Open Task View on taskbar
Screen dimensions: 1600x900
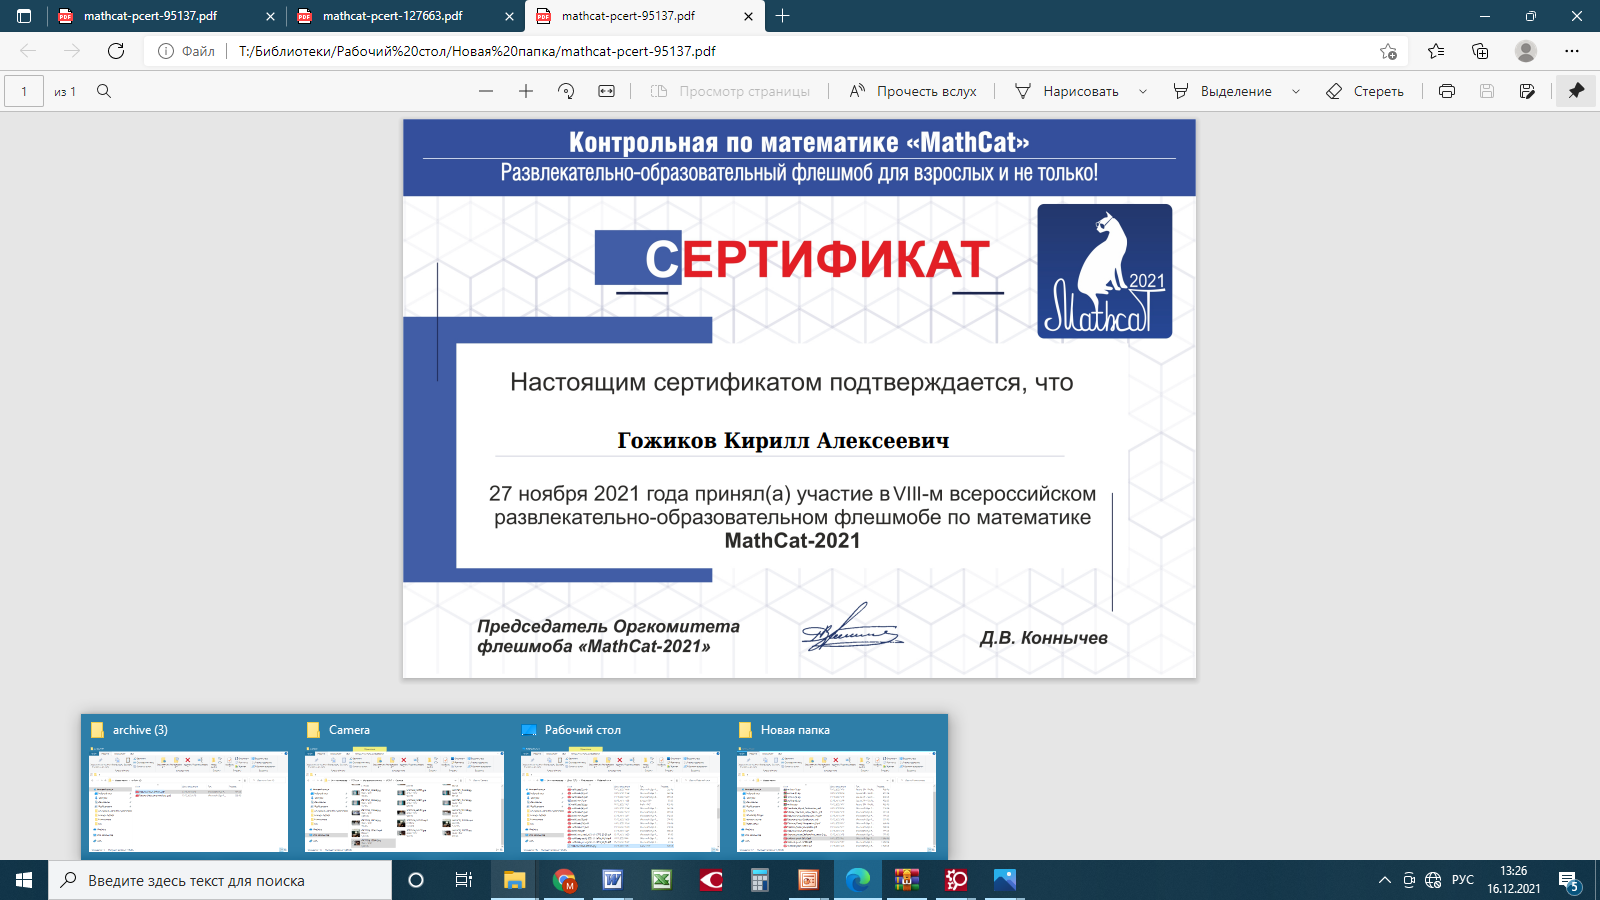[x=464, y=880]
